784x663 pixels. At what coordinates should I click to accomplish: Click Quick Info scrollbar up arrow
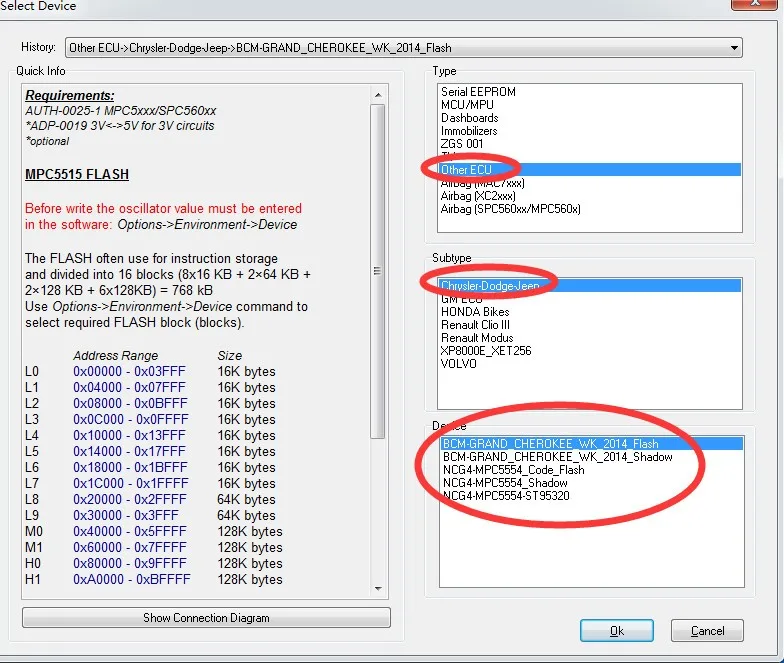[378, 95]
